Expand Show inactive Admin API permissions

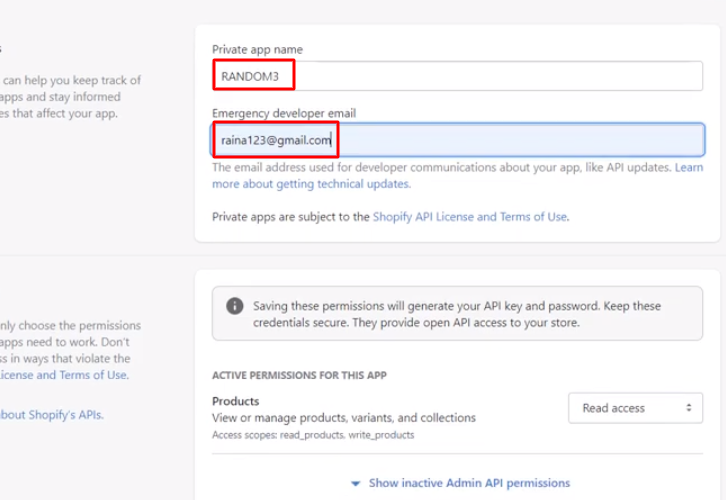460,483
